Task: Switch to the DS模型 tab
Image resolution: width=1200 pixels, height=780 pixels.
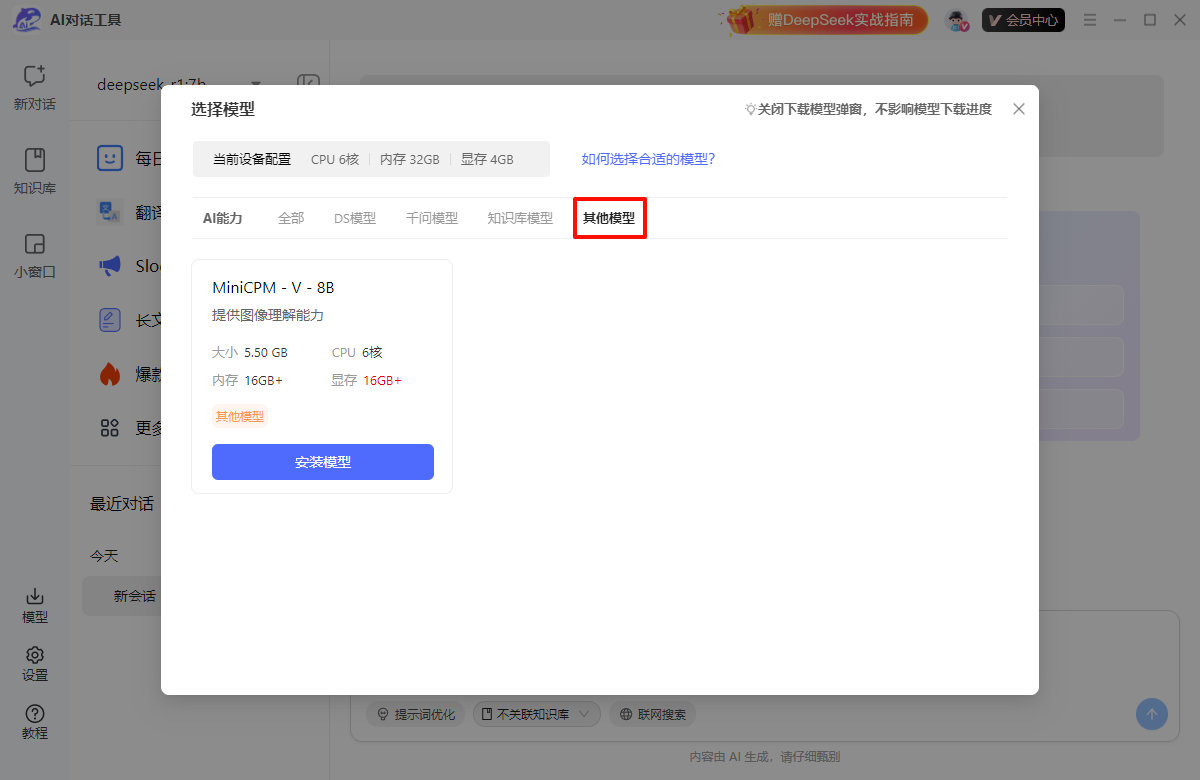Action: pos(355,218)
